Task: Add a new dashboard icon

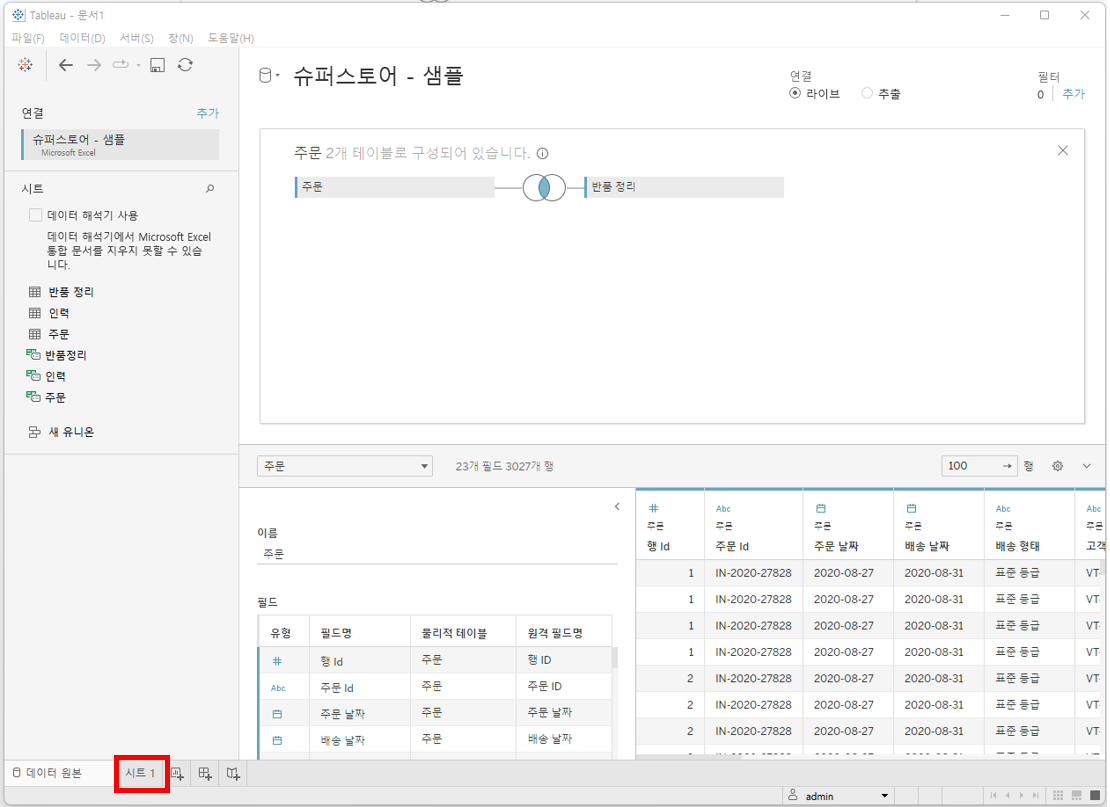Action: click(x=205, y=774)
